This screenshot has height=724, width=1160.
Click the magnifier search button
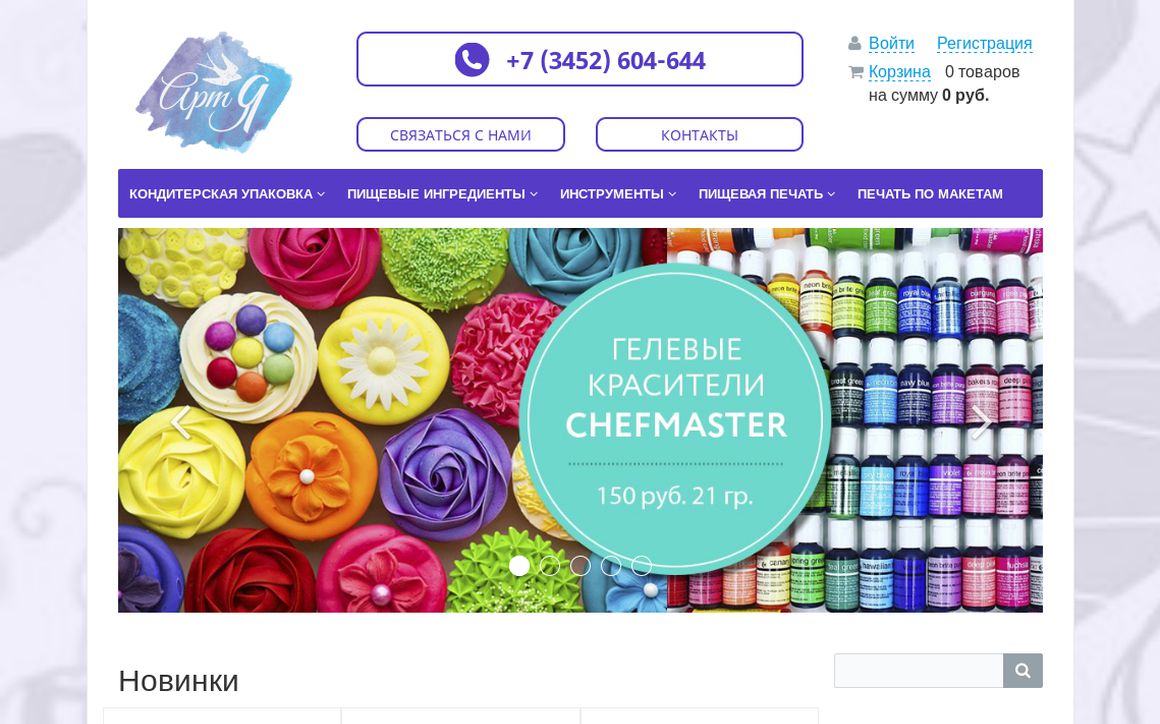pyautogui.click(x=1023, y=670)
